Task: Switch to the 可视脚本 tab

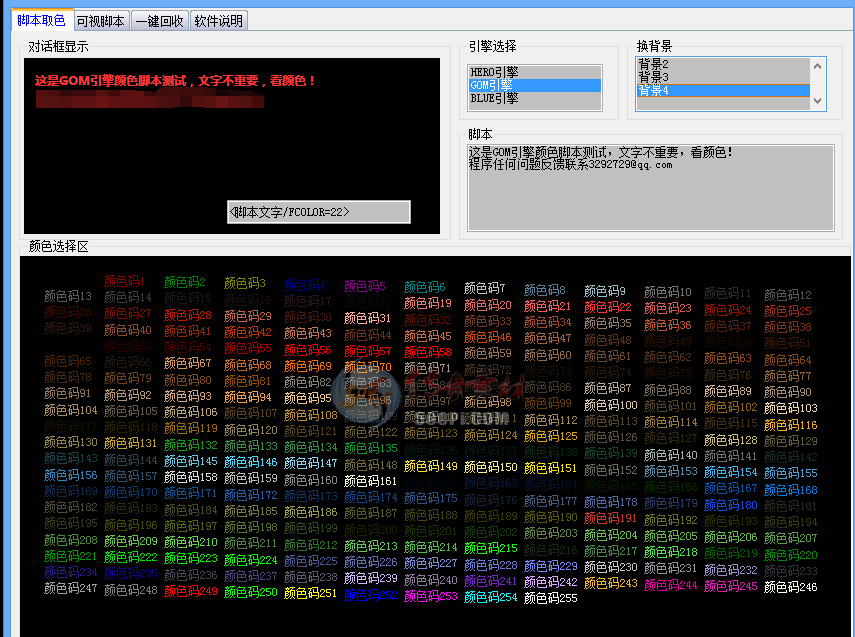Action: point(101,21)
